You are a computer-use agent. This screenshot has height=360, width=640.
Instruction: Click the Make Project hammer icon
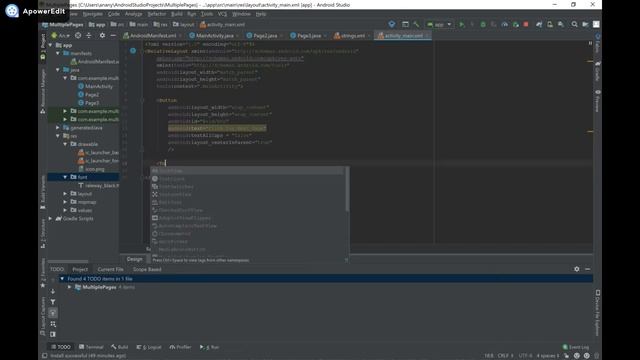tap(416, 24)
